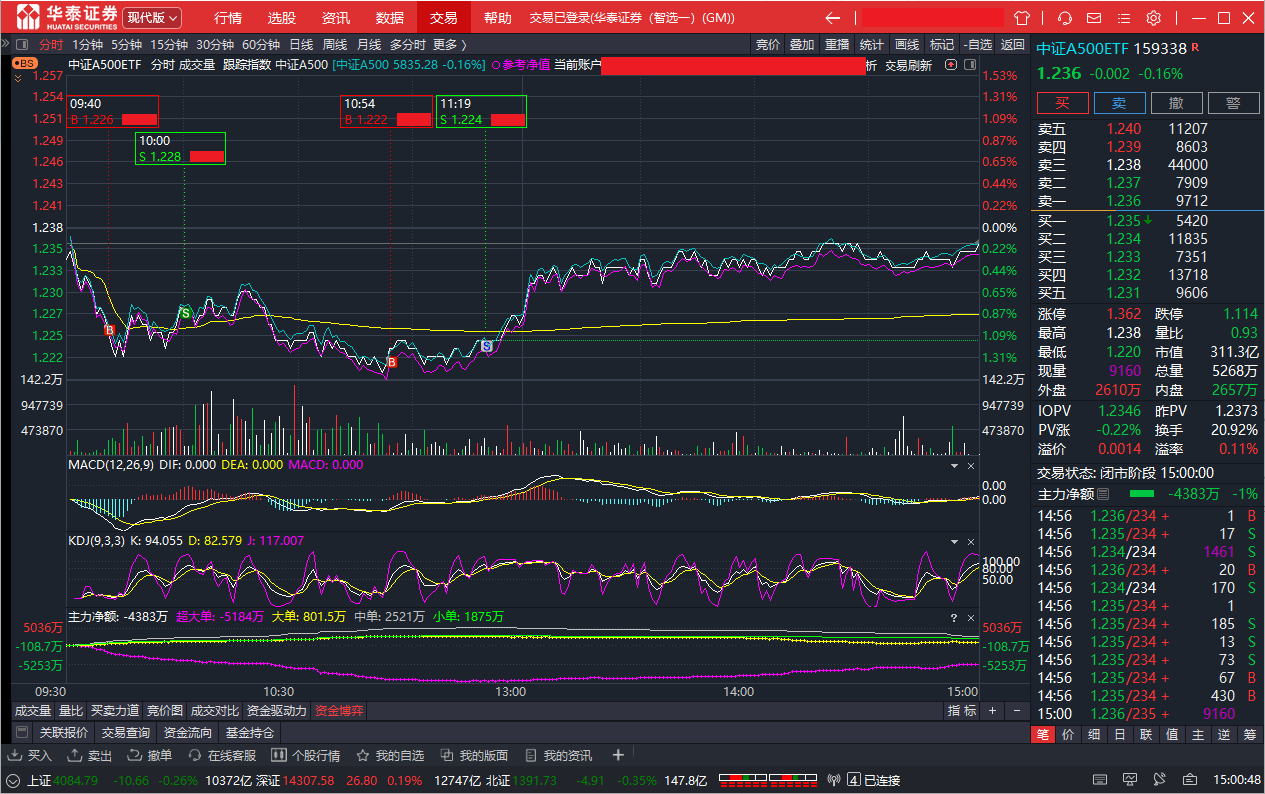This screenshot has width=1265, height=794.
Task: Open the 更多 time period dropdown
Action: [449, 44]
